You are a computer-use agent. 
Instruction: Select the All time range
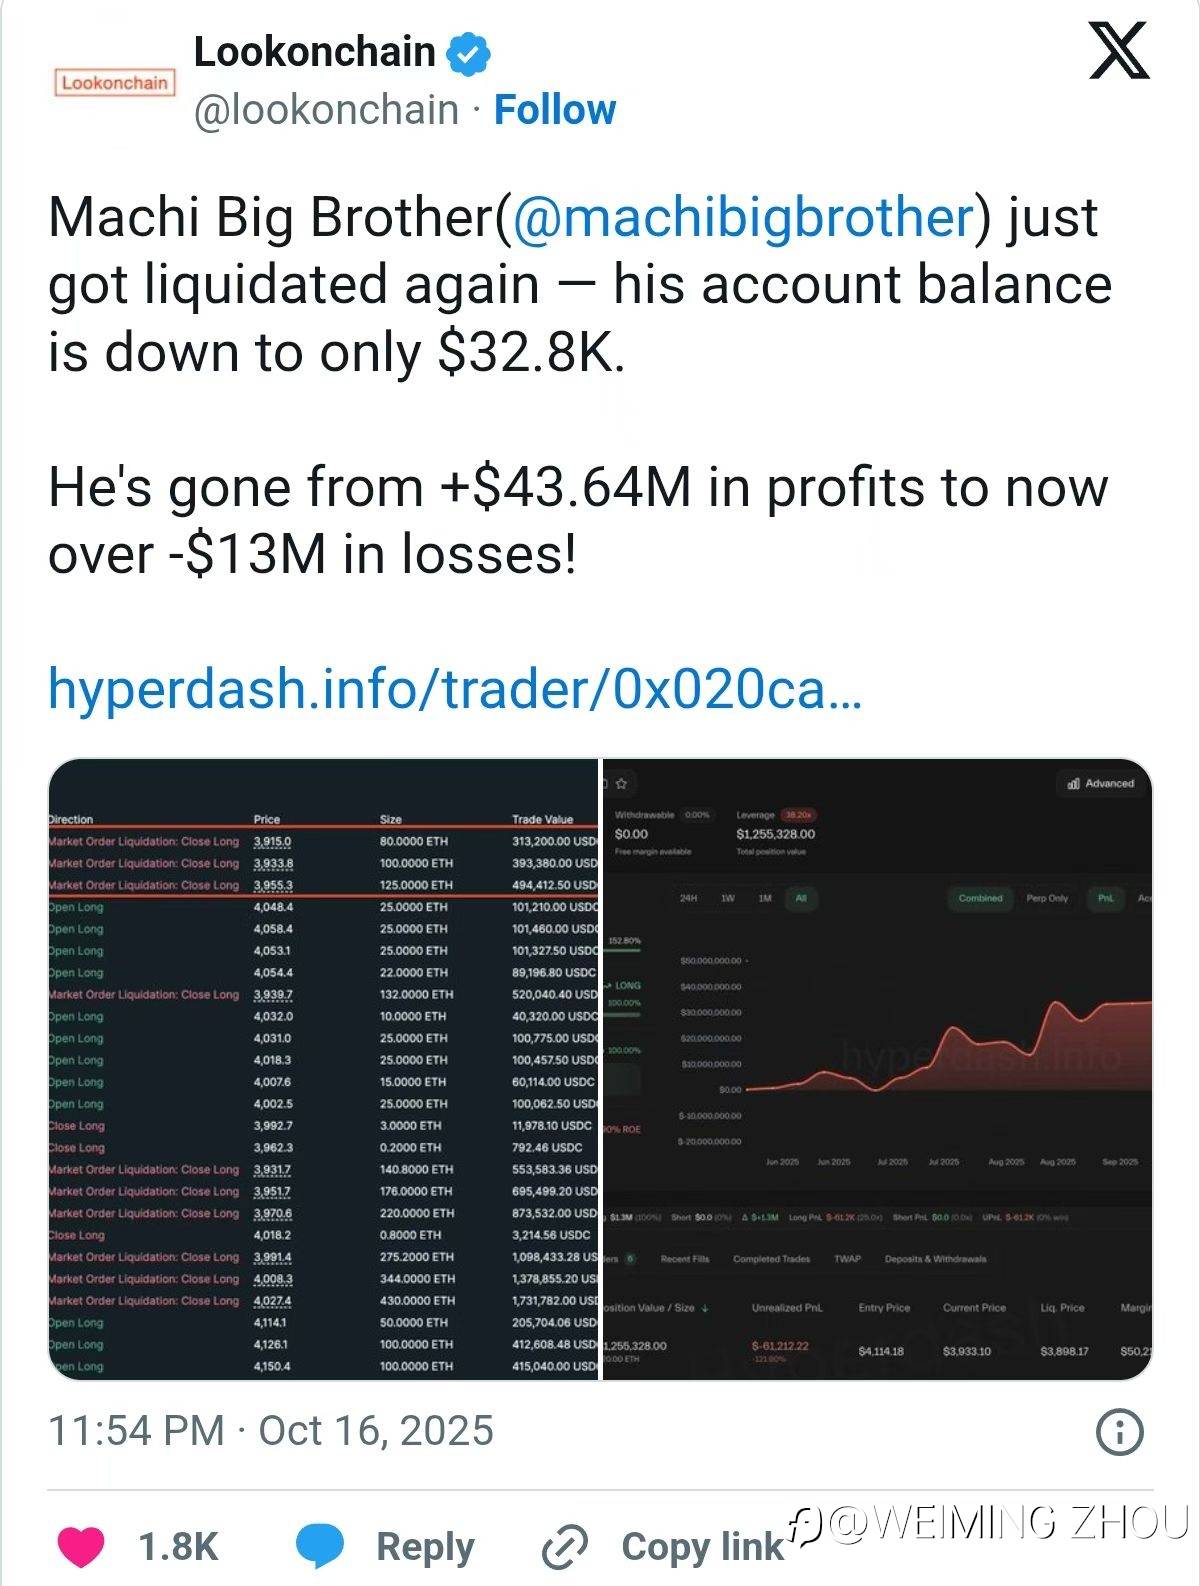(x=800, y=898)
